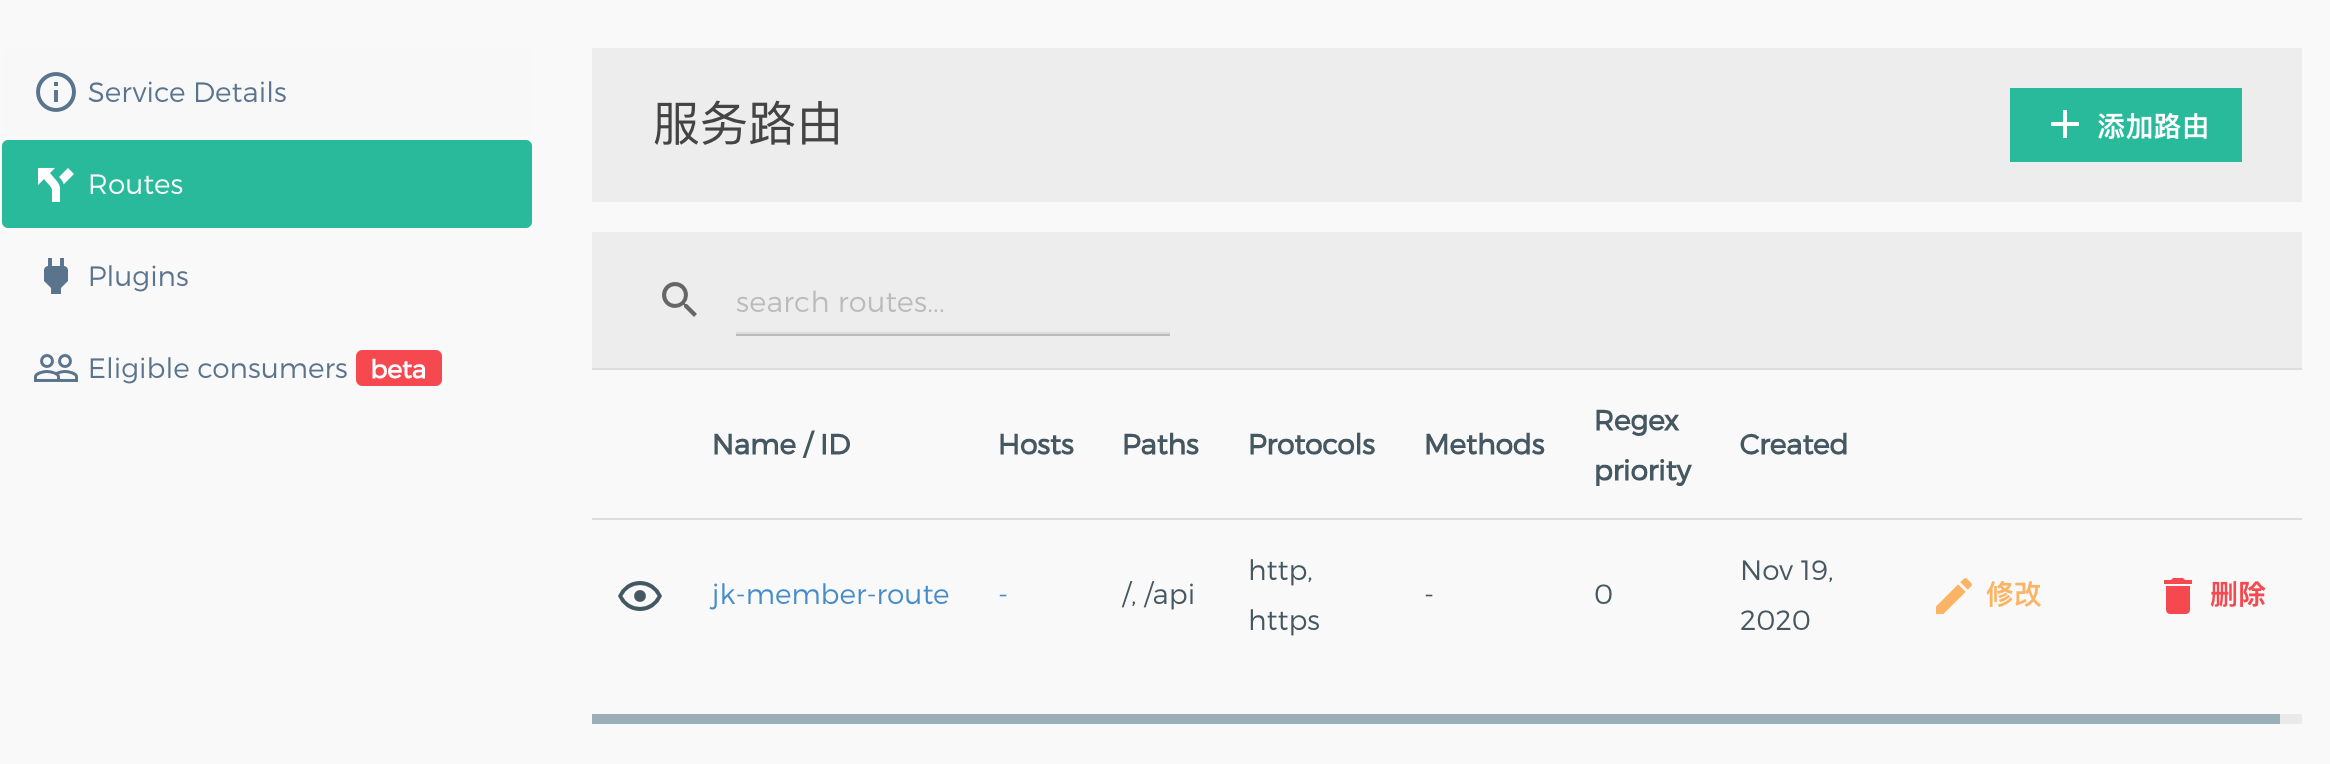The width and height of the screenshot is (2330, 764).
Task: Click the plus icon in 添加路由
Action: pos(2065,125)
